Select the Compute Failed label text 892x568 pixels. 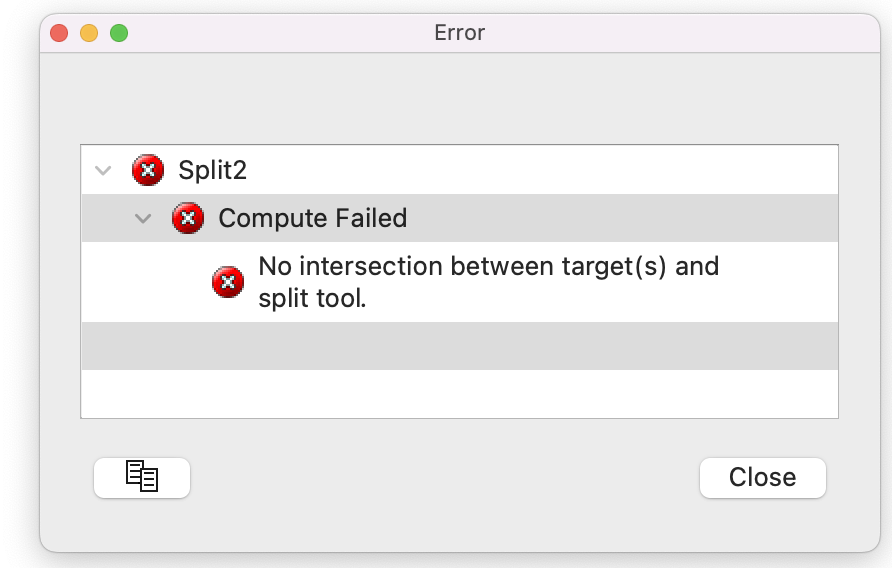coord(312,218)
